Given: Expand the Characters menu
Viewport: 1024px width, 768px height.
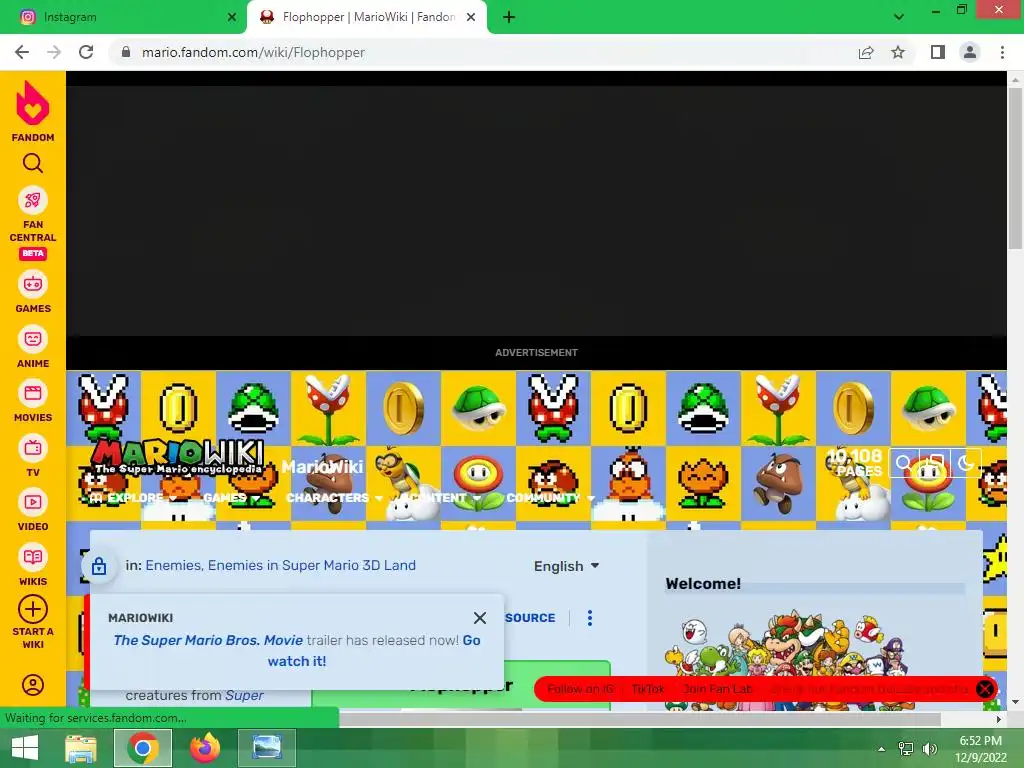Looking at the screenshot, I should click(334, 498).
